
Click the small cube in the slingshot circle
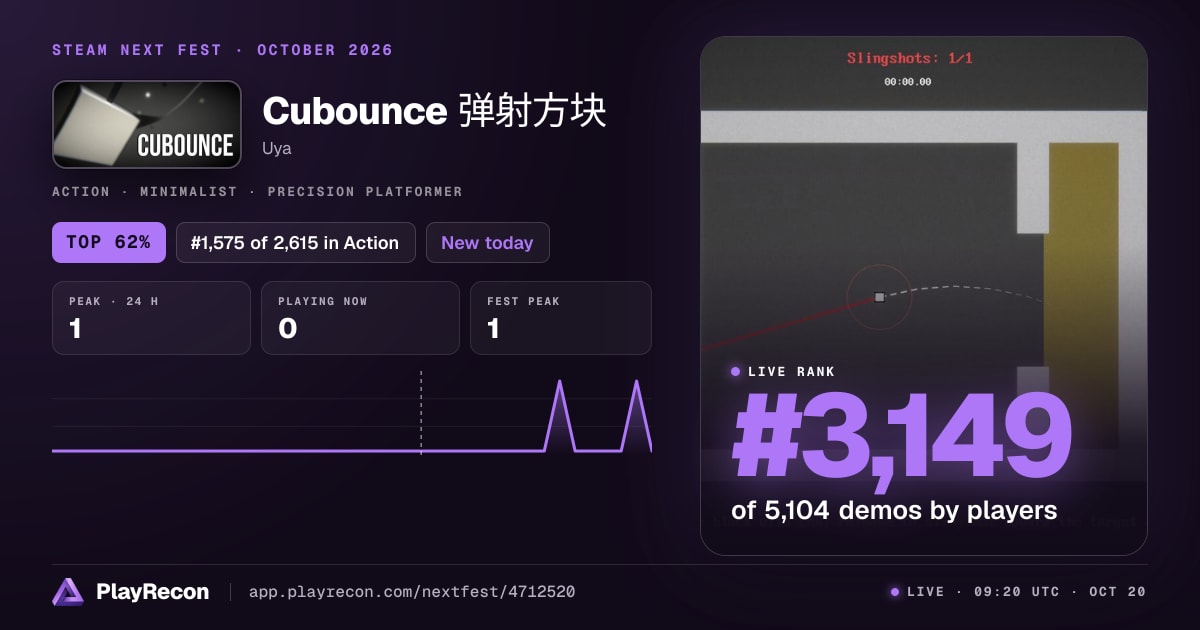pos(879,297)
